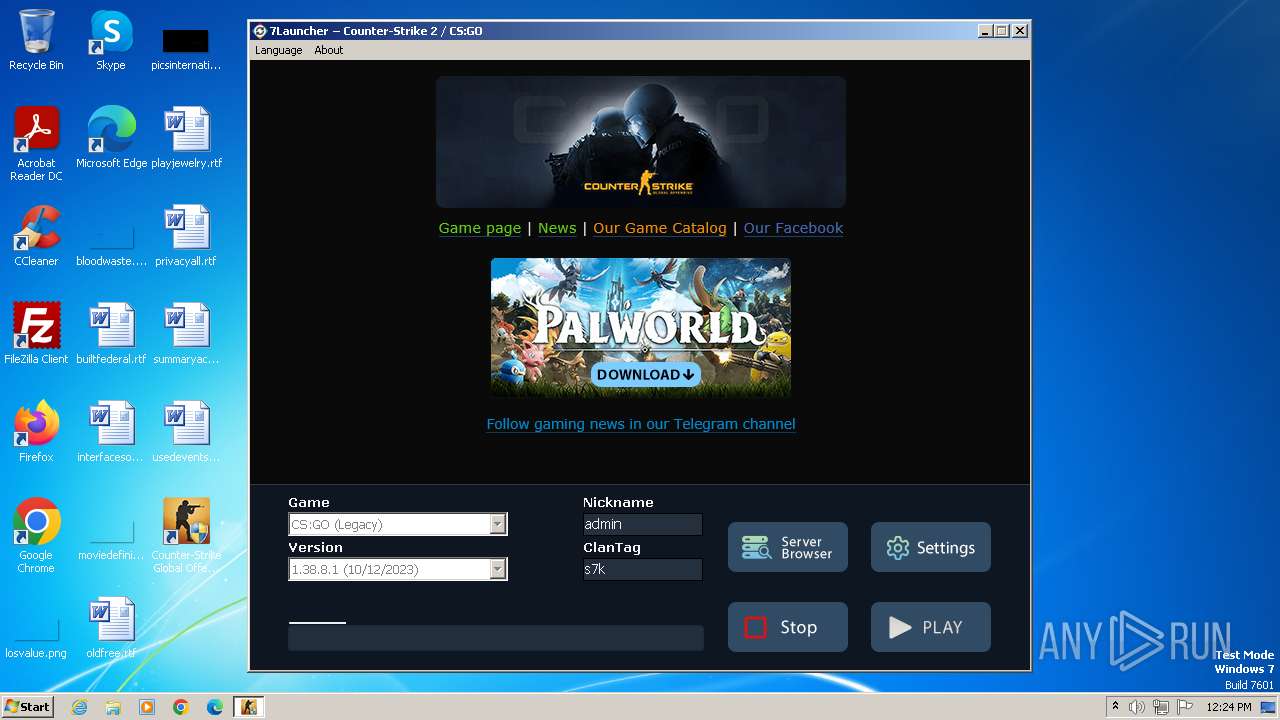The width and height of the screenshot is (1280, 720).
Task: Open summaryac... document on desktop
Action: (x=187, y=334)
